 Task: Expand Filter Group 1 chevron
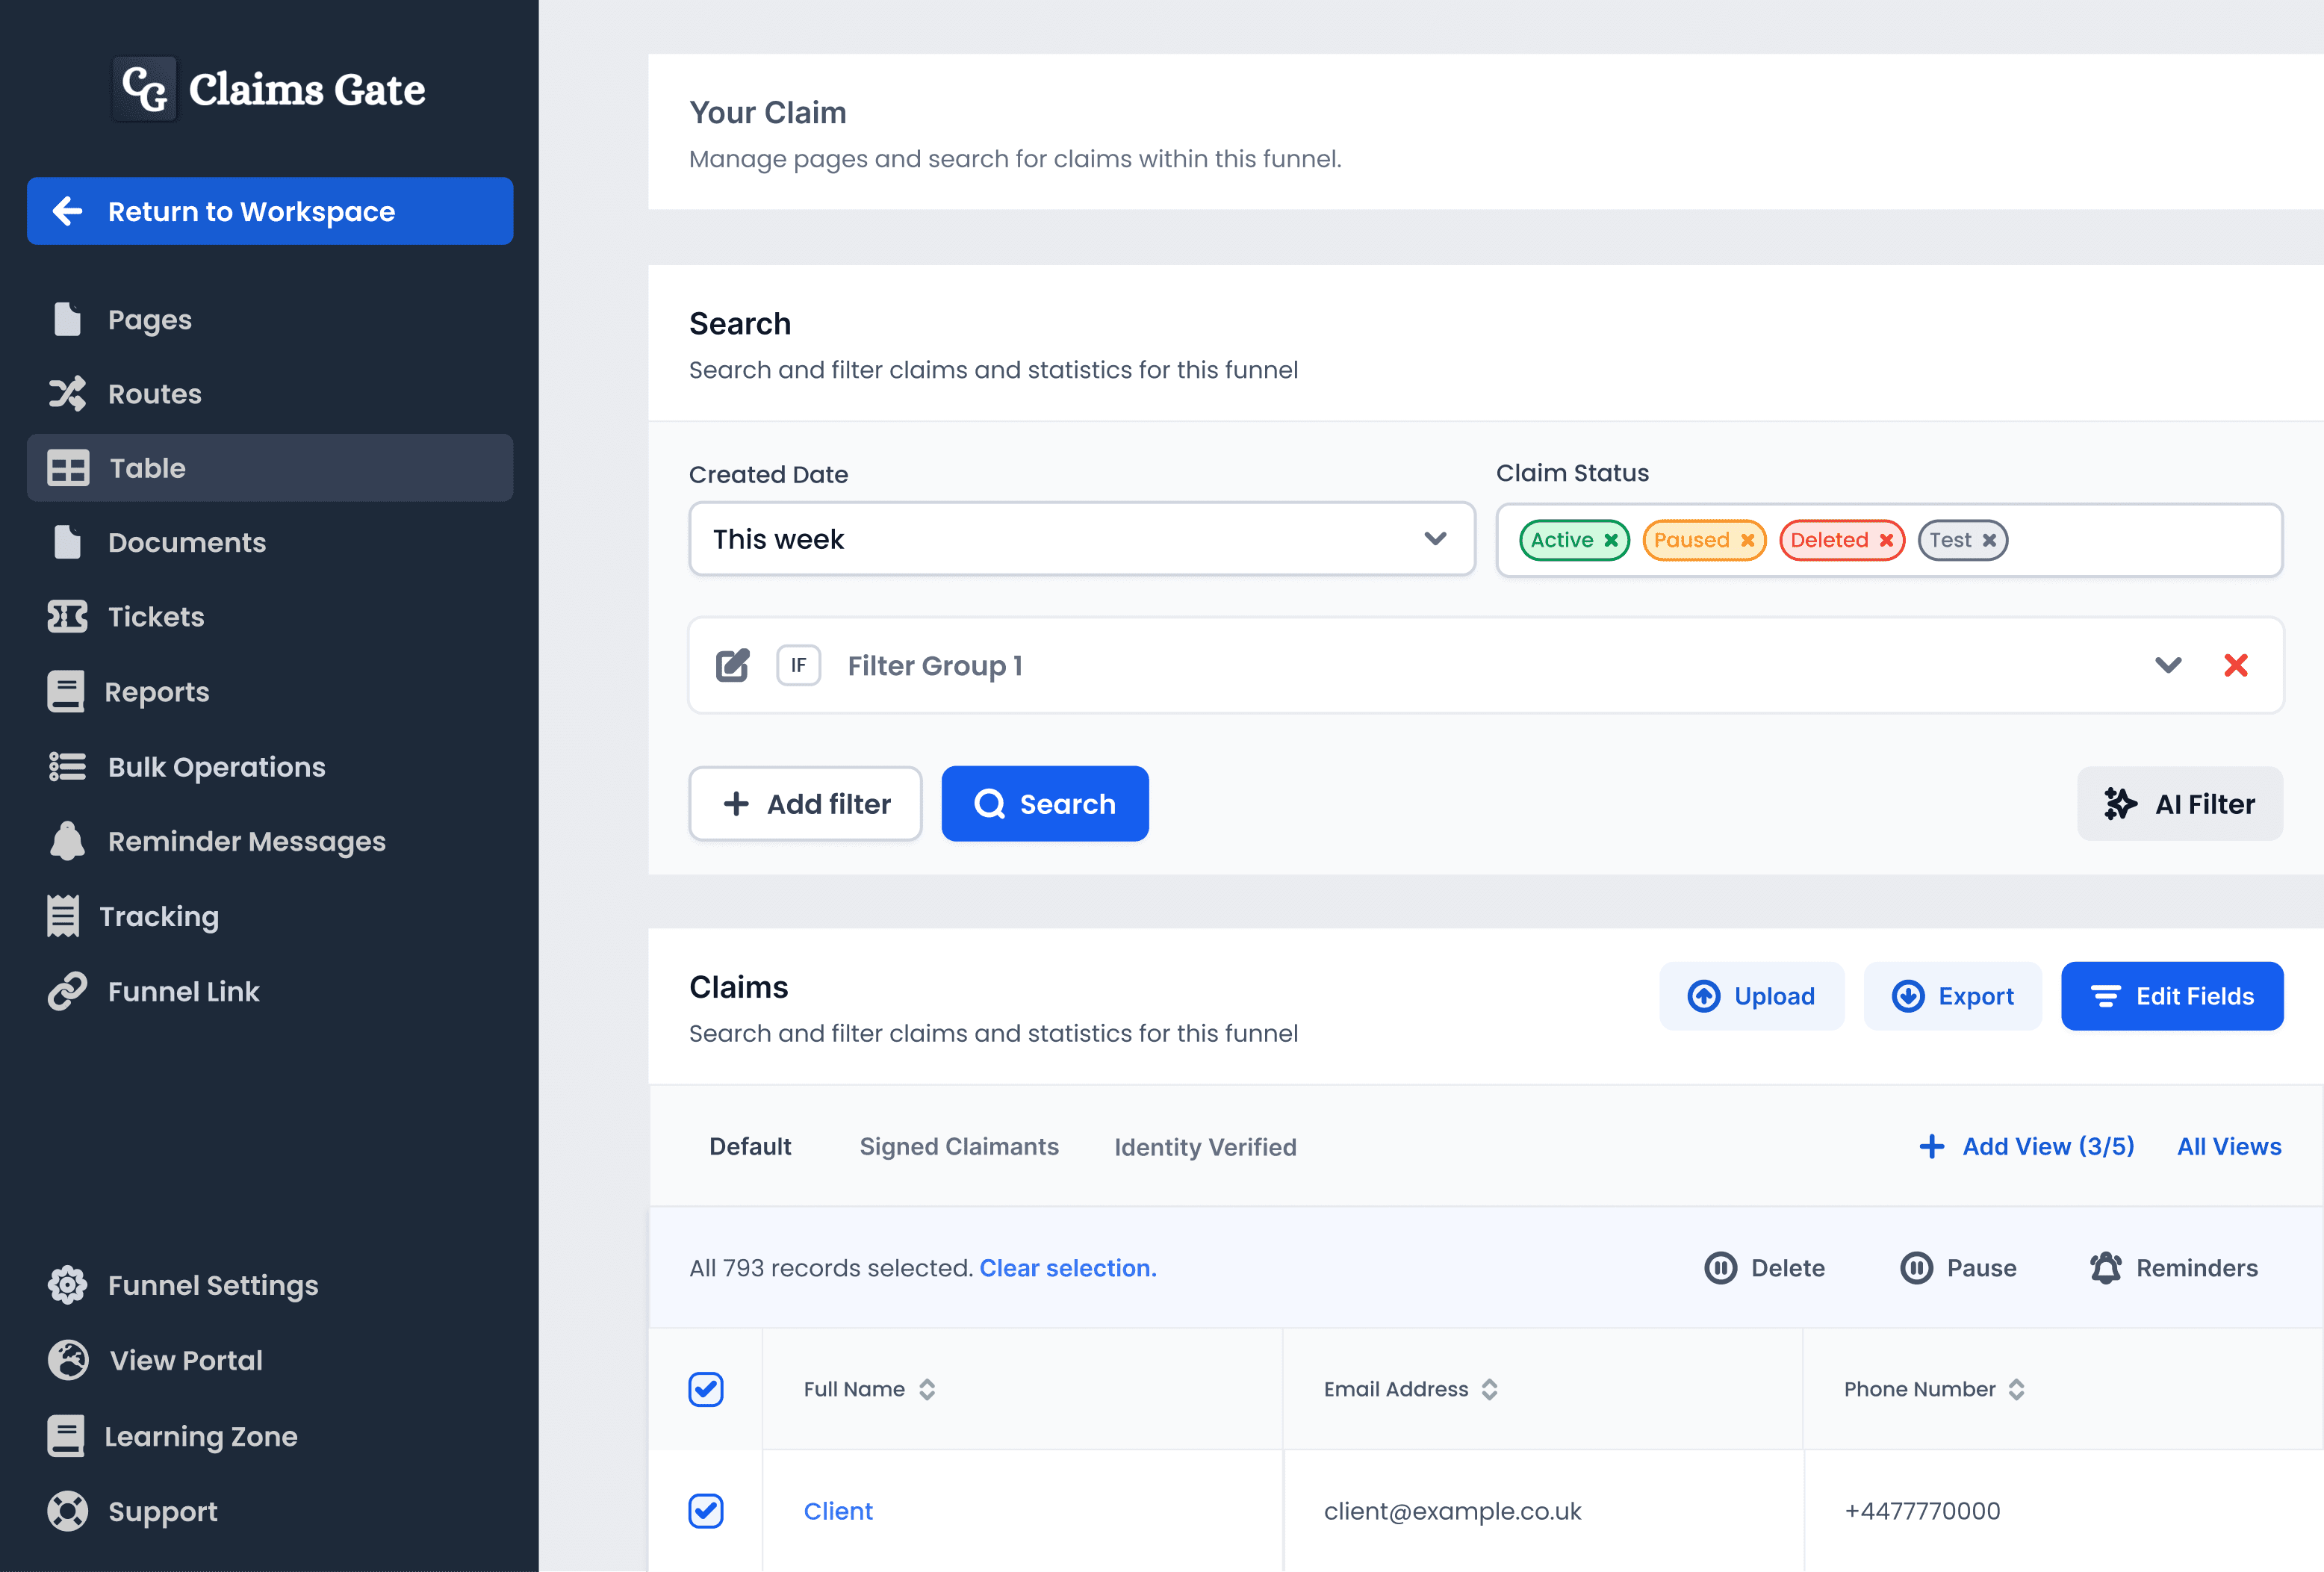click(x=2167, y=665)
